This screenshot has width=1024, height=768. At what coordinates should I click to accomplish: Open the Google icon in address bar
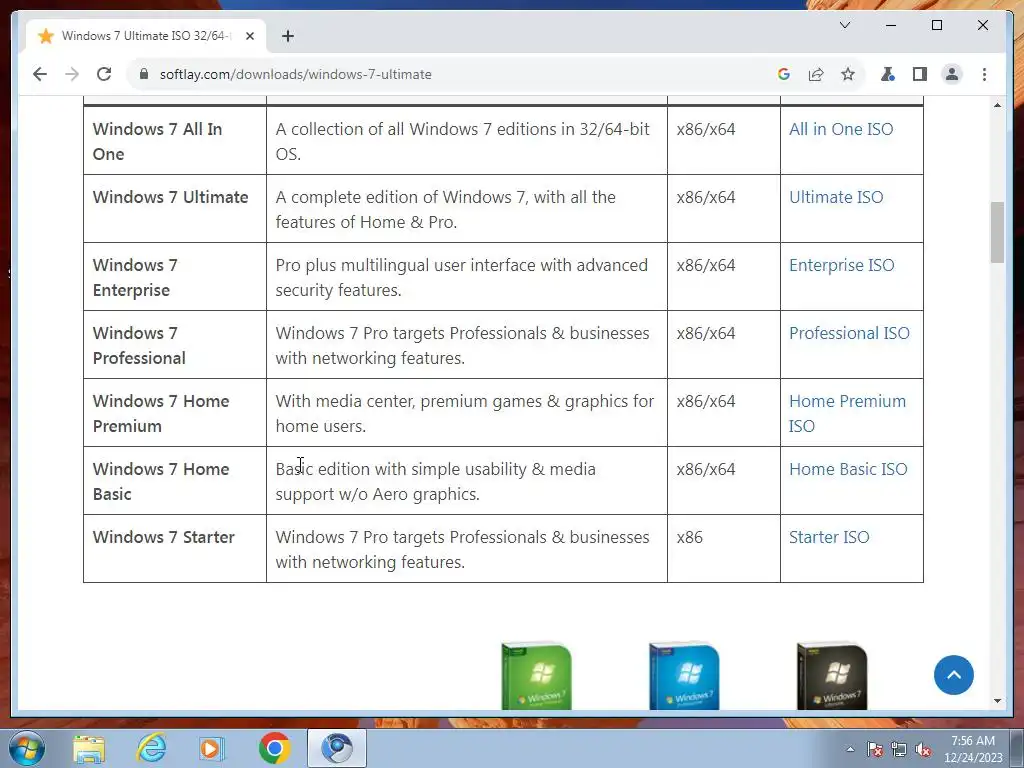[784, 74]
